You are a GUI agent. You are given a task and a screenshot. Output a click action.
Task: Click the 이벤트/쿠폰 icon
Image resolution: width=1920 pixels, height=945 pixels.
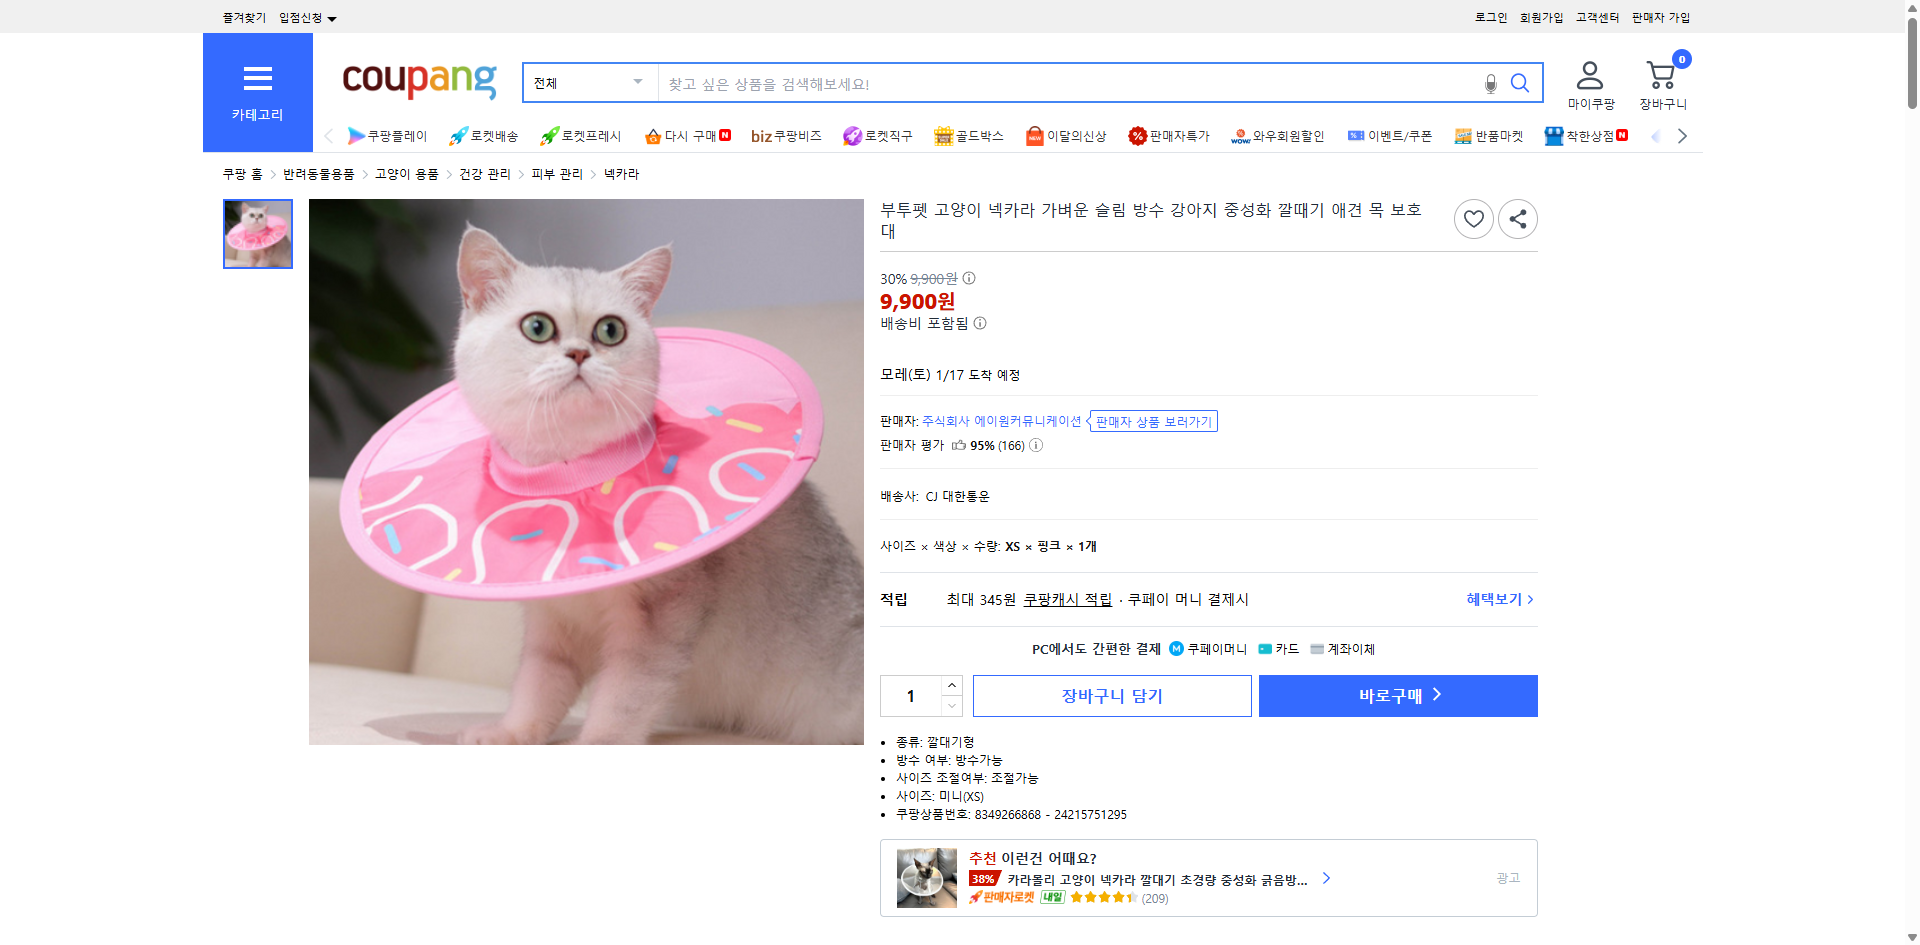(x=1356, y=135)
